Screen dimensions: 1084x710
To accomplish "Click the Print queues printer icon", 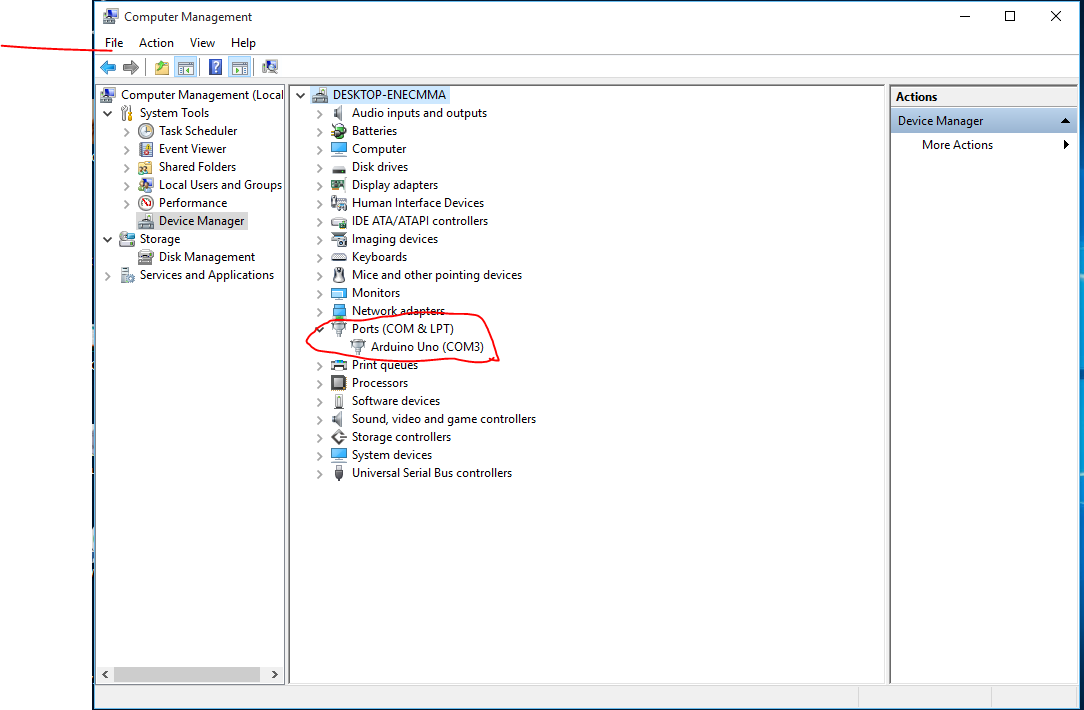I will (339, 364).
